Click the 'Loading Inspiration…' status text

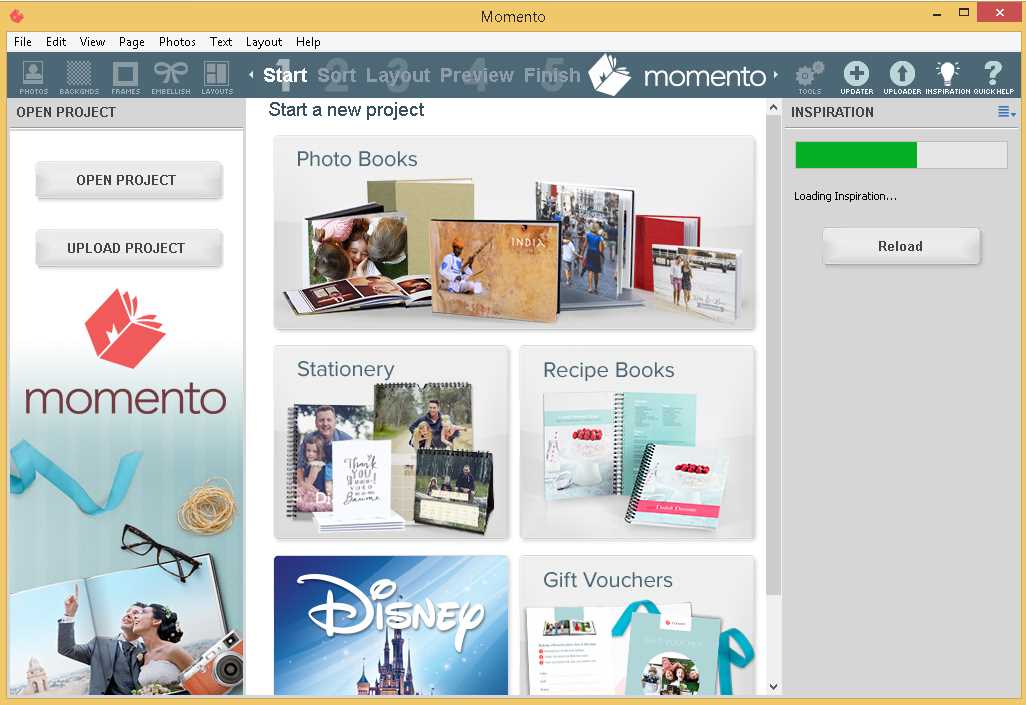pyautogui.click(x=845, y=196)
